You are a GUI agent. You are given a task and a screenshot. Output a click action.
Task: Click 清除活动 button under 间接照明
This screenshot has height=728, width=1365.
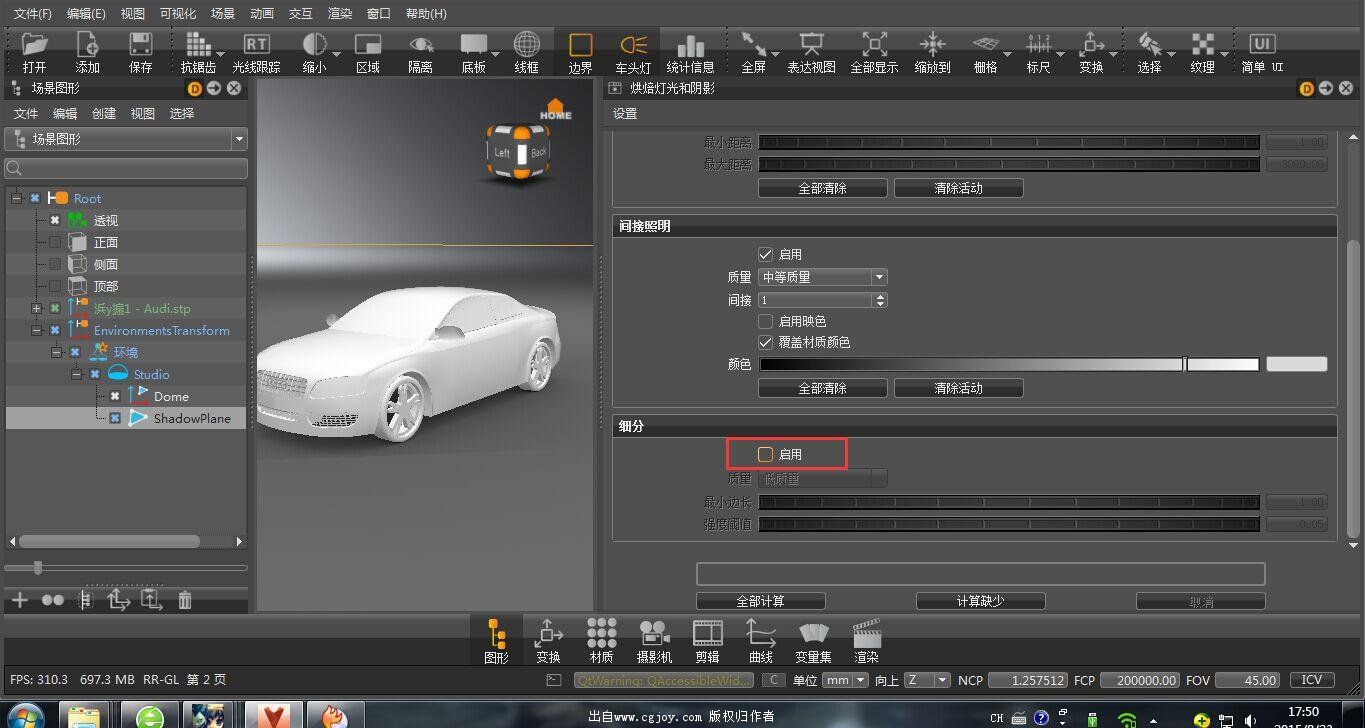[x=958, y=388]
